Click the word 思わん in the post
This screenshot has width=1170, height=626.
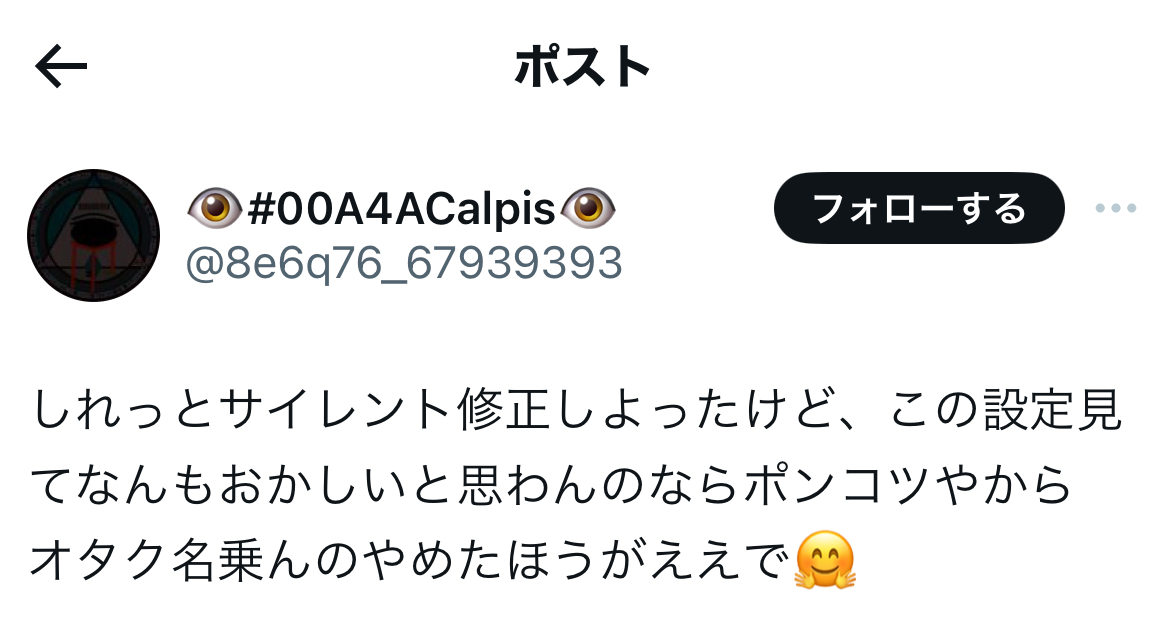point(528,485)
